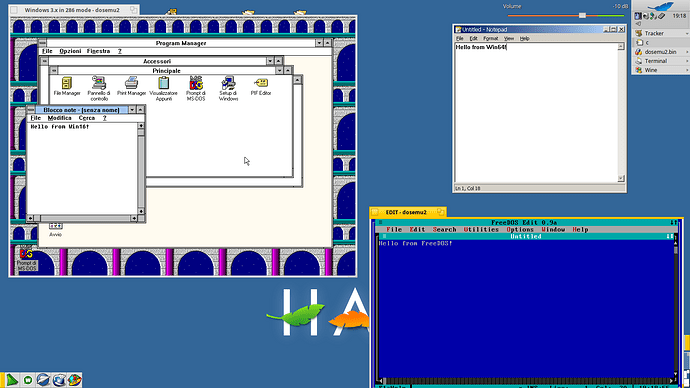Screen dimensions: 690x388
Task: Click 'Hello from FreeDOS!' text line
Action: [415, 243]
